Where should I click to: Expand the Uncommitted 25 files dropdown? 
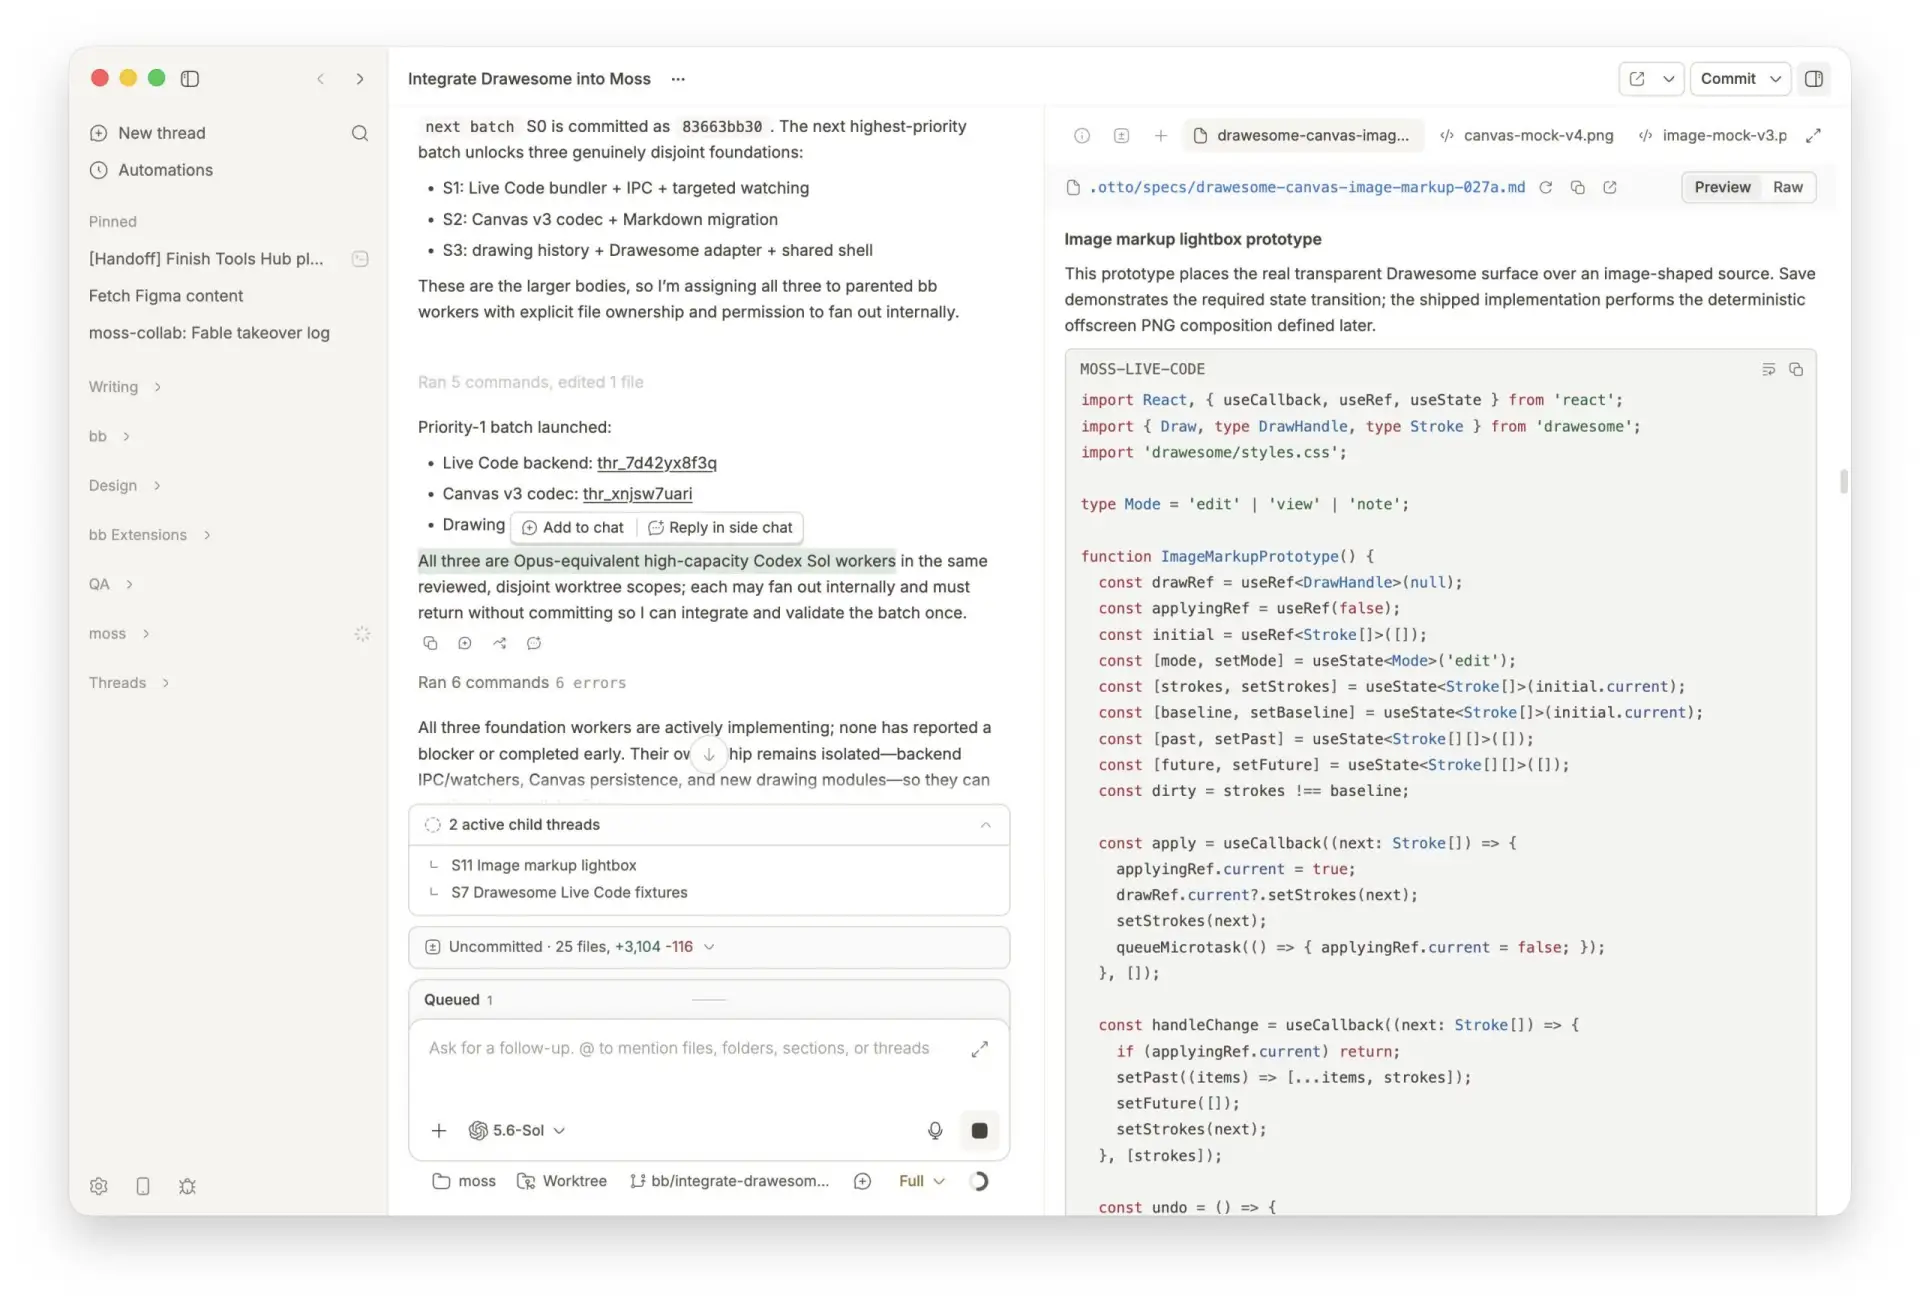709,947
